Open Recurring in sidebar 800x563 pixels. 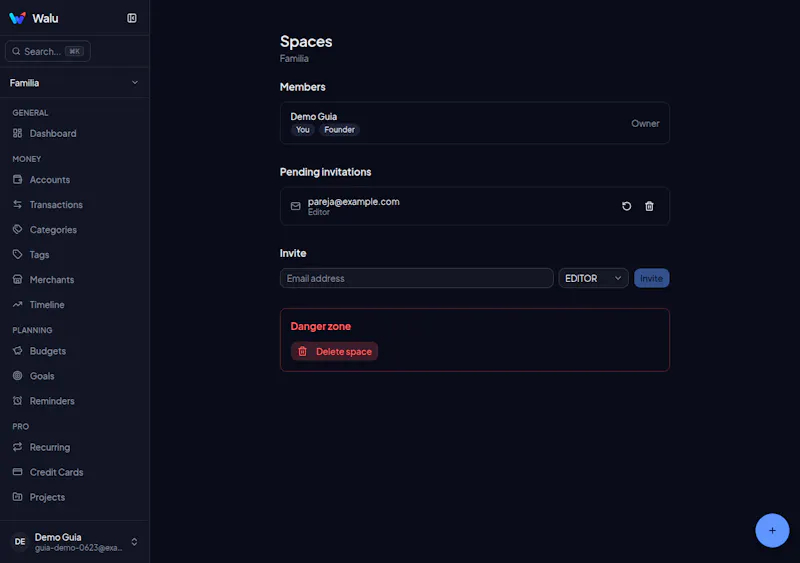tap(74, 447)
